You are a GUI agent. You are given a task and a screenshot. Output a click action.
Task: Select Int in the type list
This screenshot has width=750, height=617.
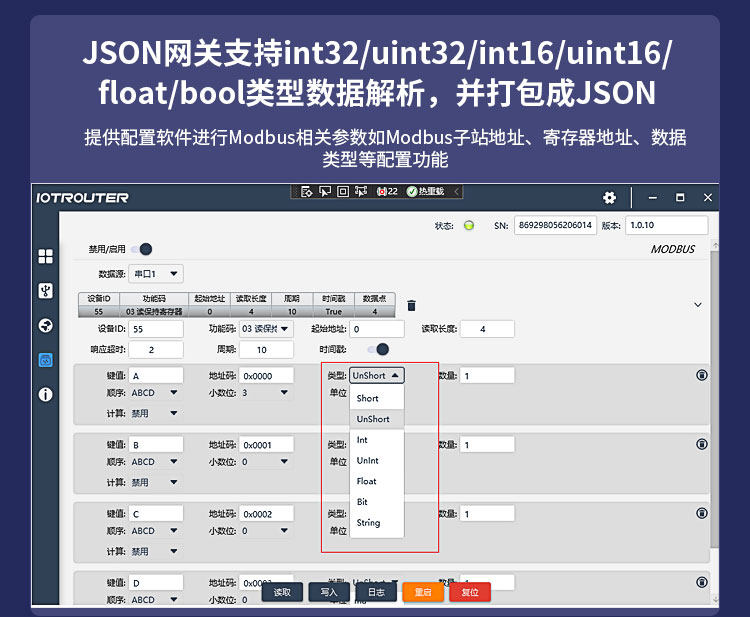click(x=377, y=440)
